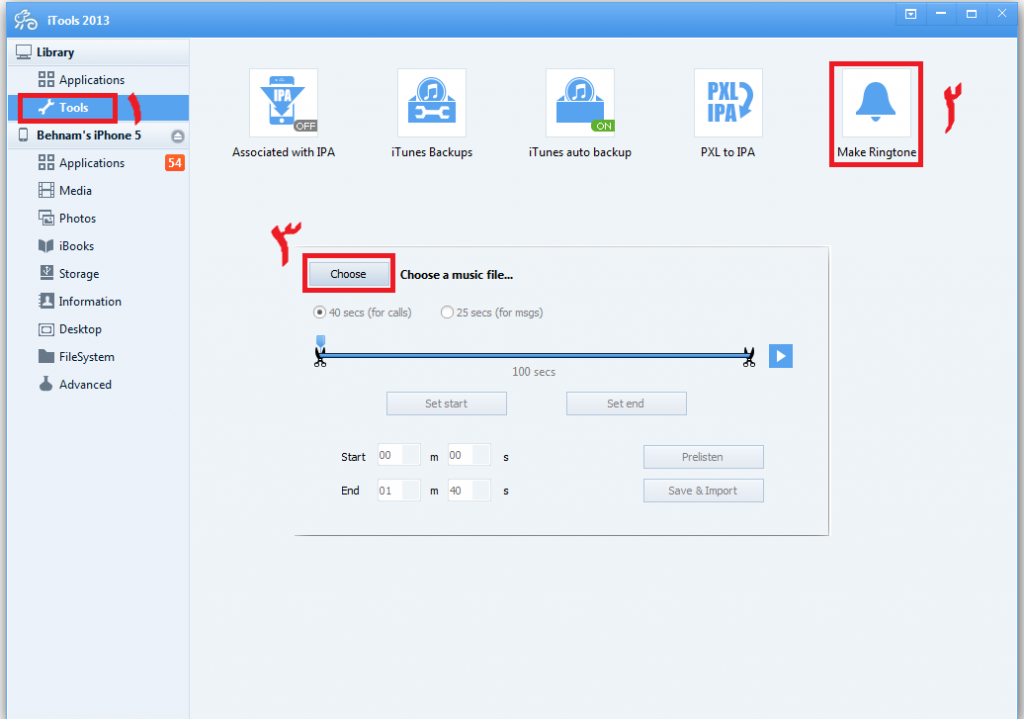The width and height of the screenshot is (1024, 719).
Task: Click the blue ringtone timeline track
Action: [534, 355]
